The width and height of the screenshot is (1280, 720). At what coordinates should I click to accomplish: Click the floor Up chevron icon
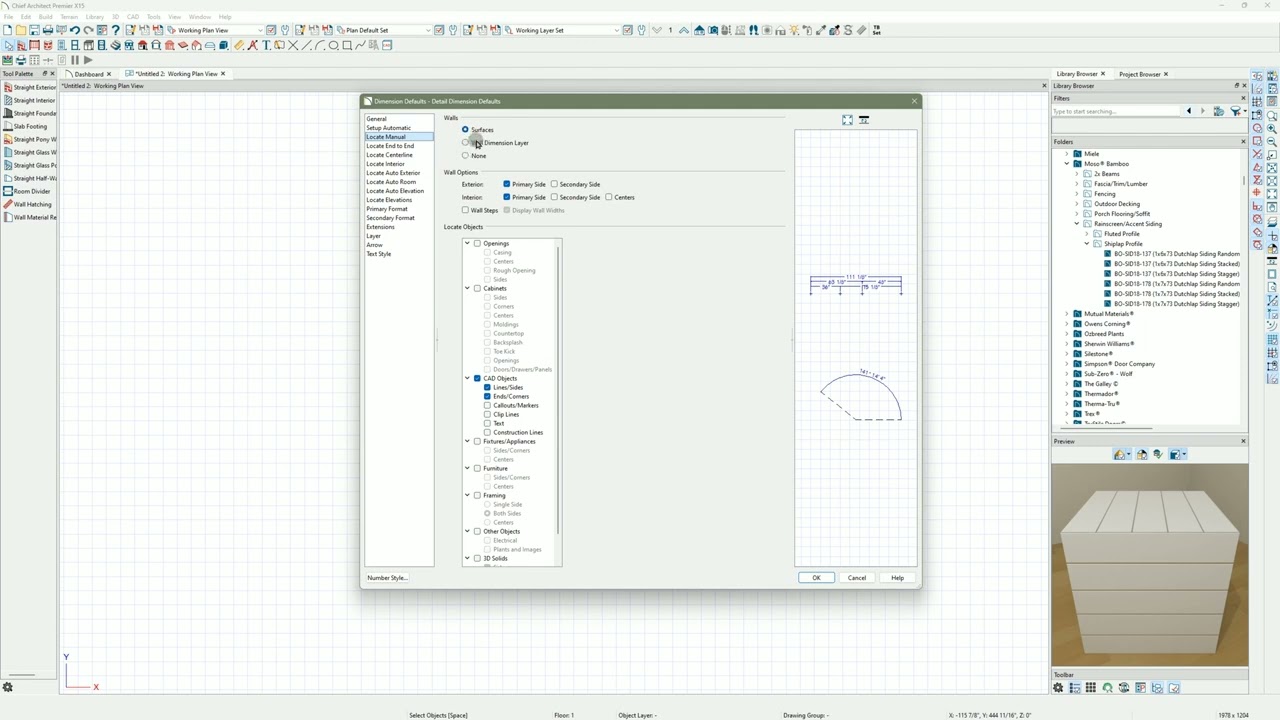point(683,30)
